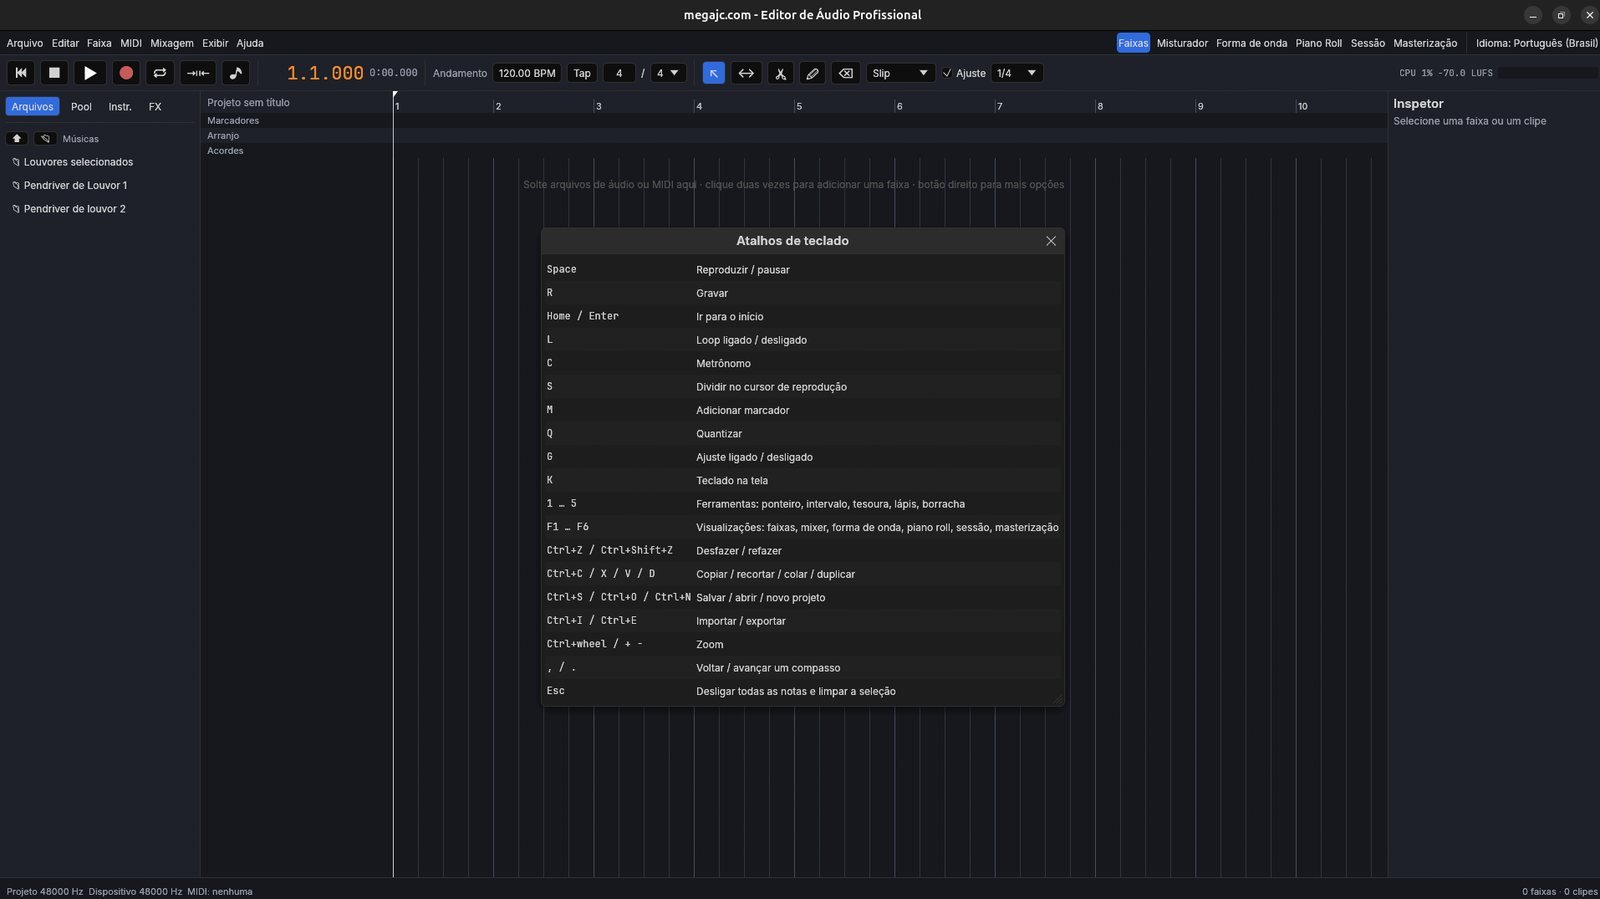The width and height of the screenshot is (1600, 899).
Task: Toggle the Ajuste snap checkbox
Action: (947, 73)
